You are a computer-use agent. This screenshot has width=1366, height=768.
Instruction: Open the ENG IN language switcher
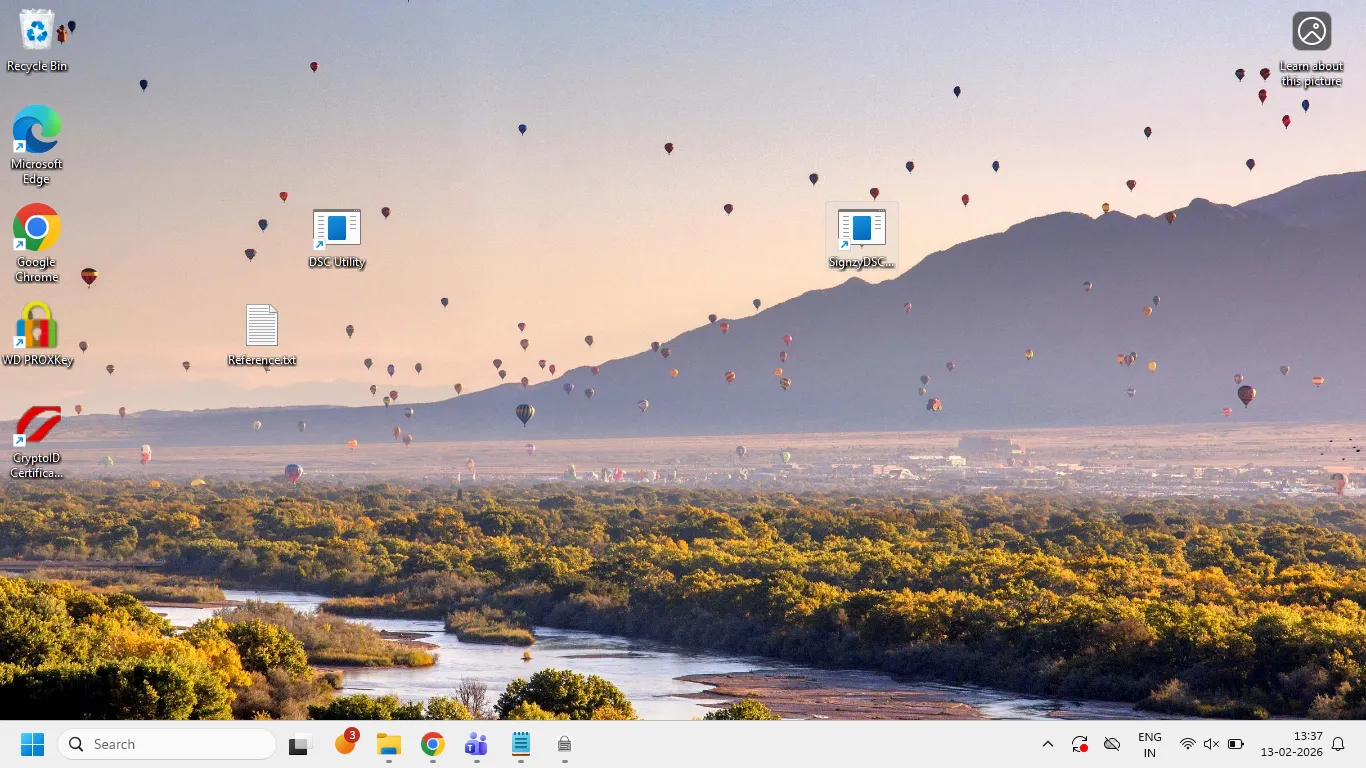(1150, 745)
